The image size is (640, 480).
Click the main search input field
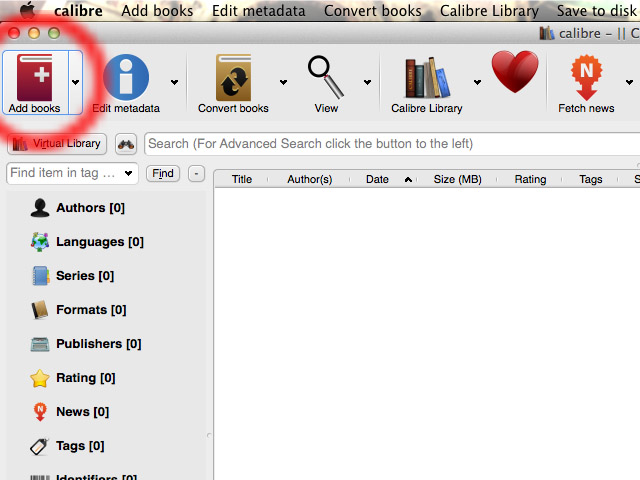[390, 144]
